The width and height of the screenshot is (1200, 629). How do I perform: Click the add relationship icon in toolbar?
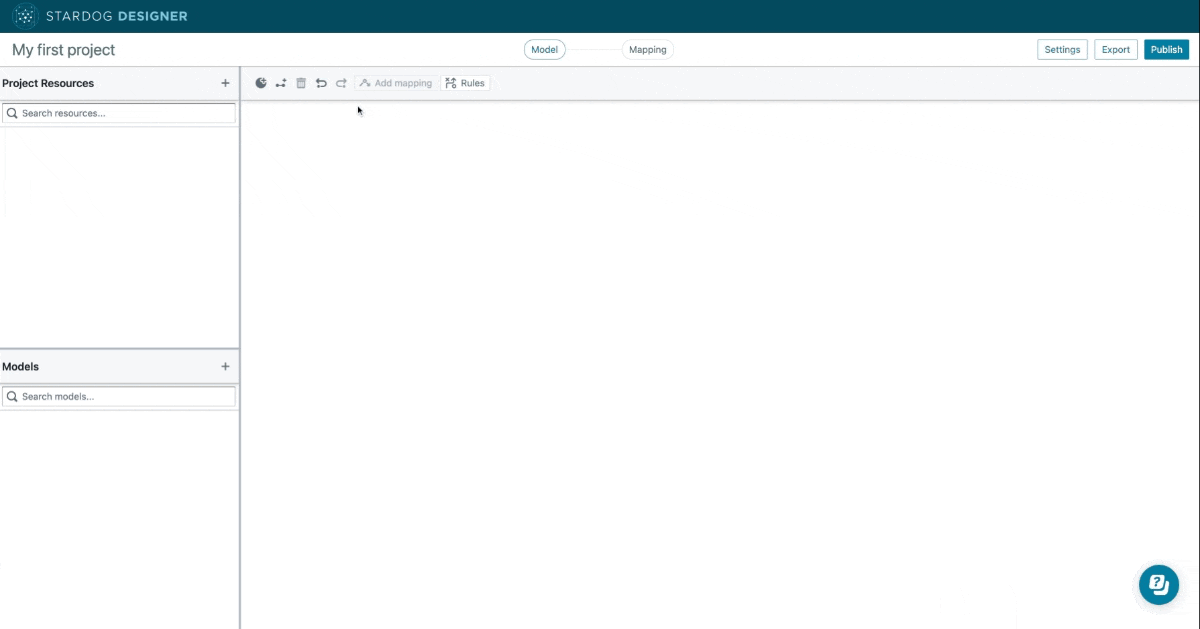(x=281, y=83)
